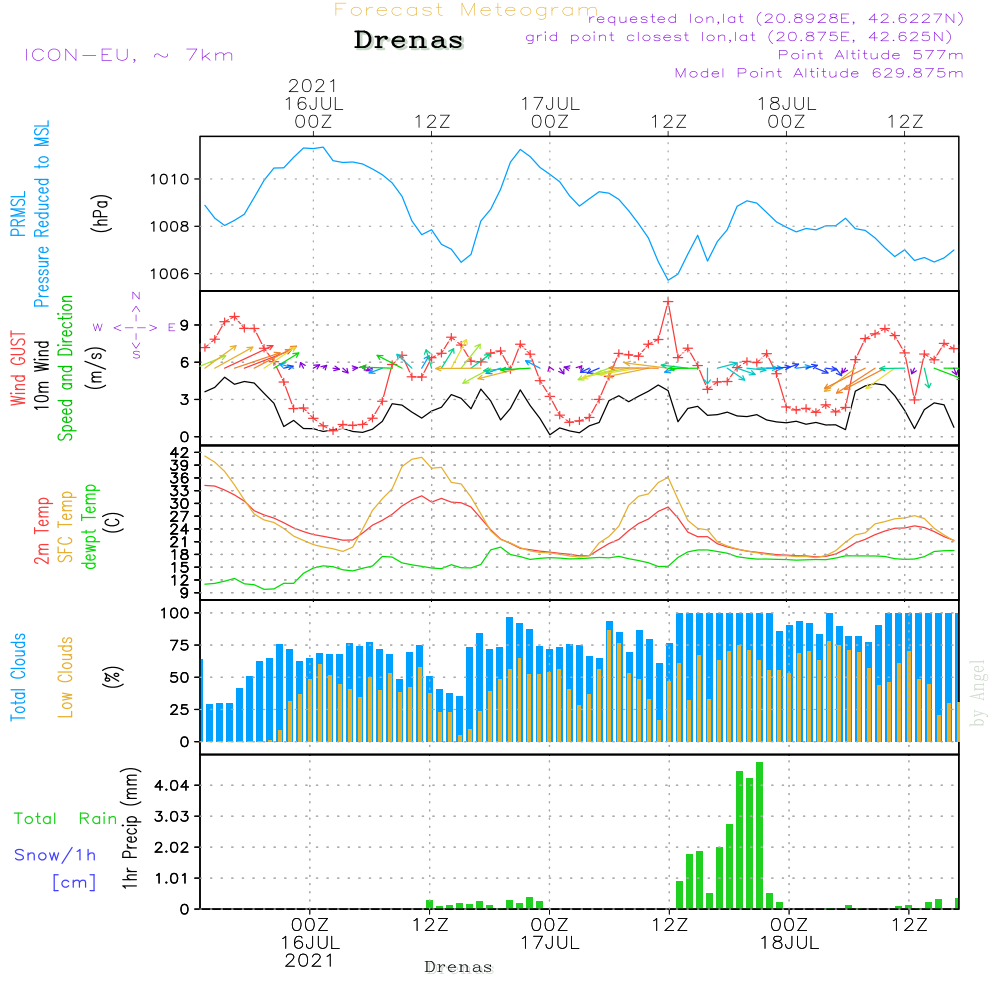Click the "(%)" cloud unit label
1000x1000 pixels.
113,677
